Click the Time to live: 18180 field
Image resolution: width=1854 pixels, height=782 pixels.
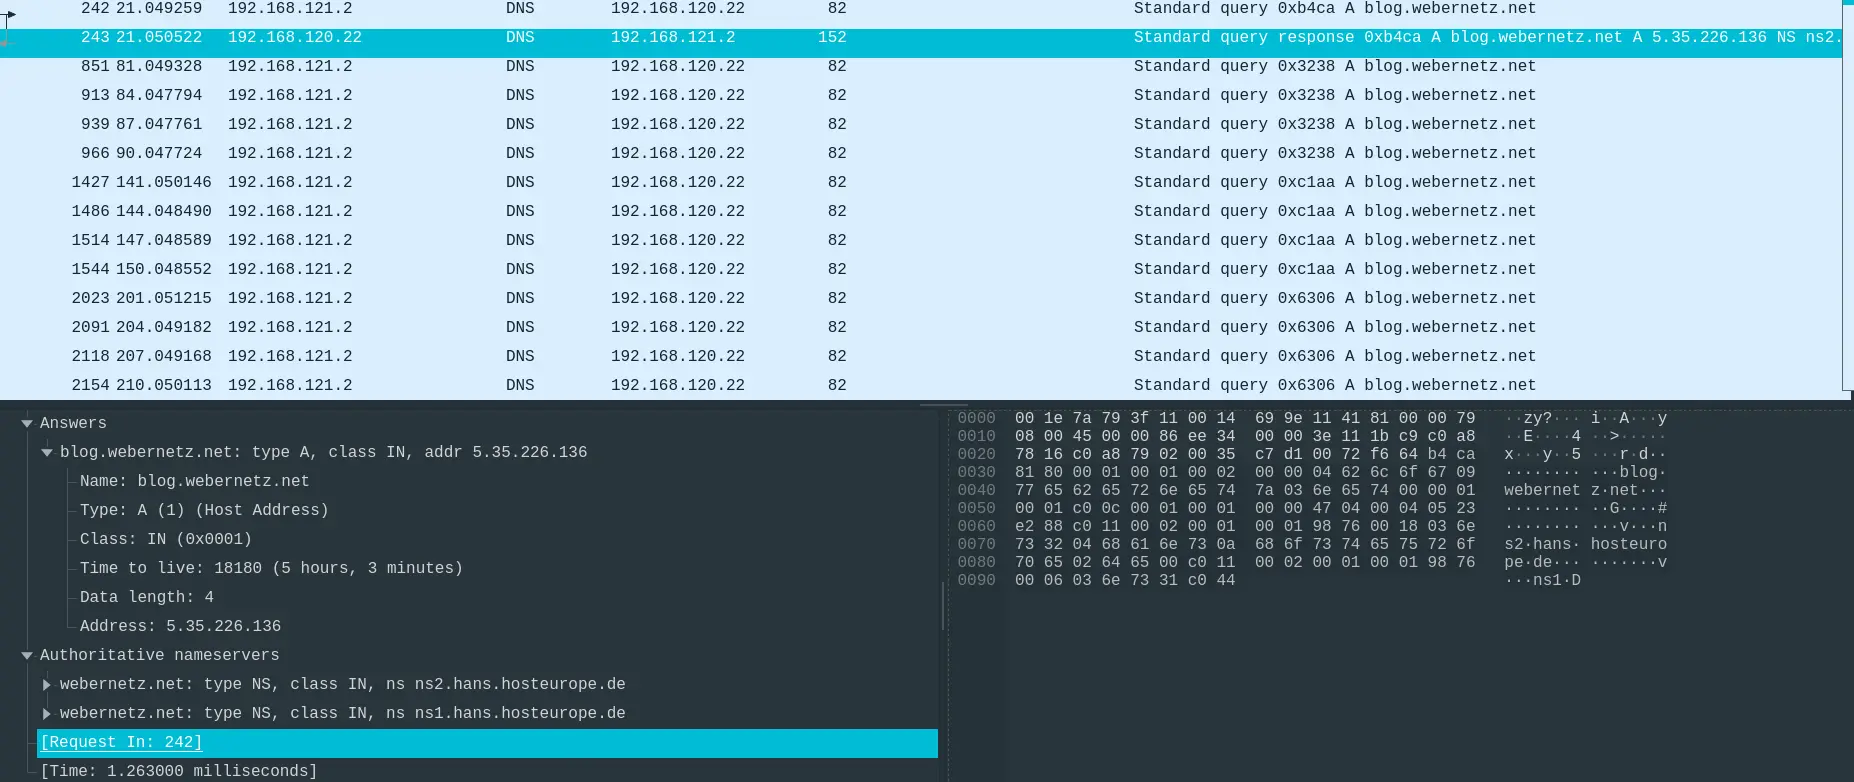(271, 568)
